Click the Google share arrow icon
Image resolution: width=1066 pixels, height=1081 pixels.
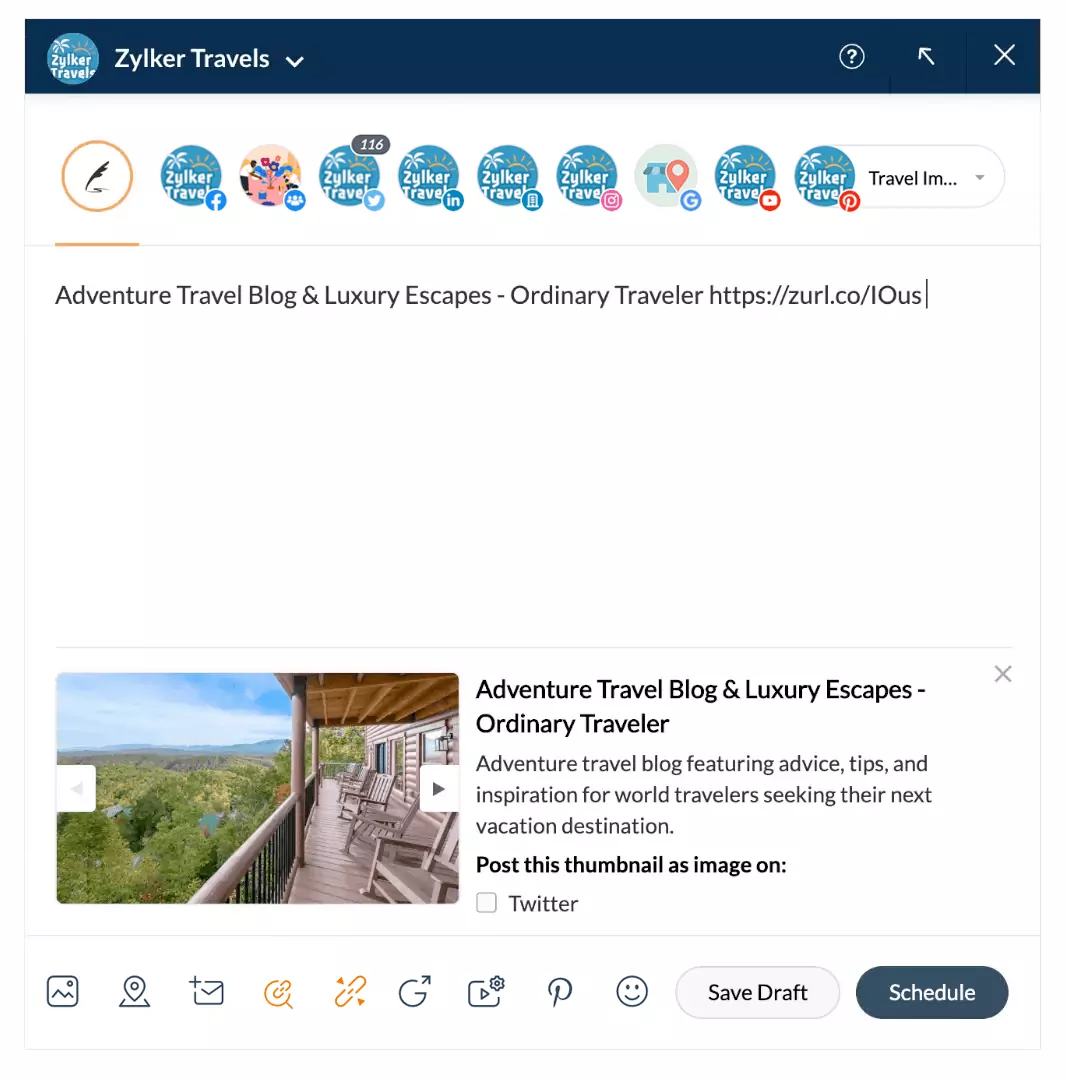(415, 991)
